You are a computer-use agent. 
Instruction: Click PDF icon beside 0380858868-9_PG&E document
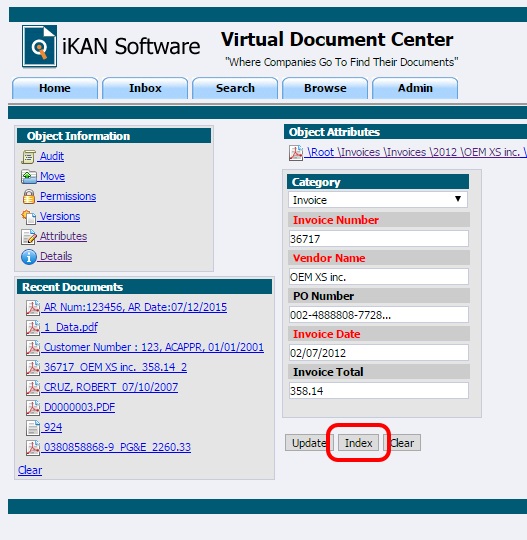pos(33,447)
